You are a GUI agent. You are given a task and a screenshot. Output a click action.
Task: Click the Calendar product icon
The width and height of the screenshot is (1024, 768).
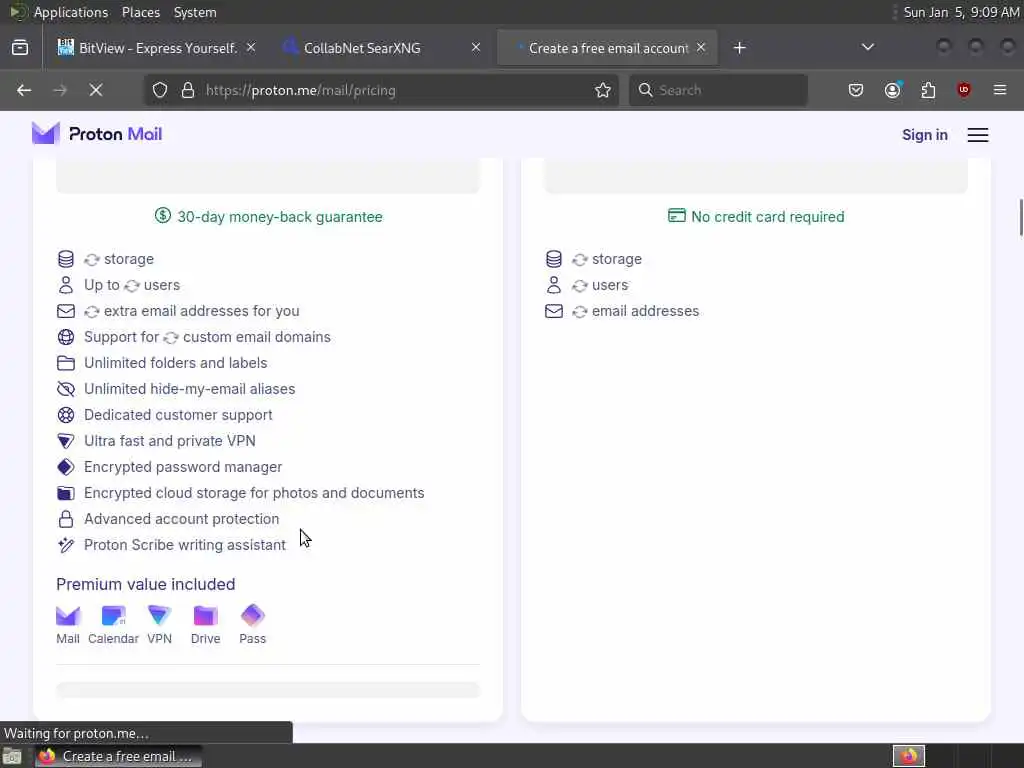tap(114, 624)
